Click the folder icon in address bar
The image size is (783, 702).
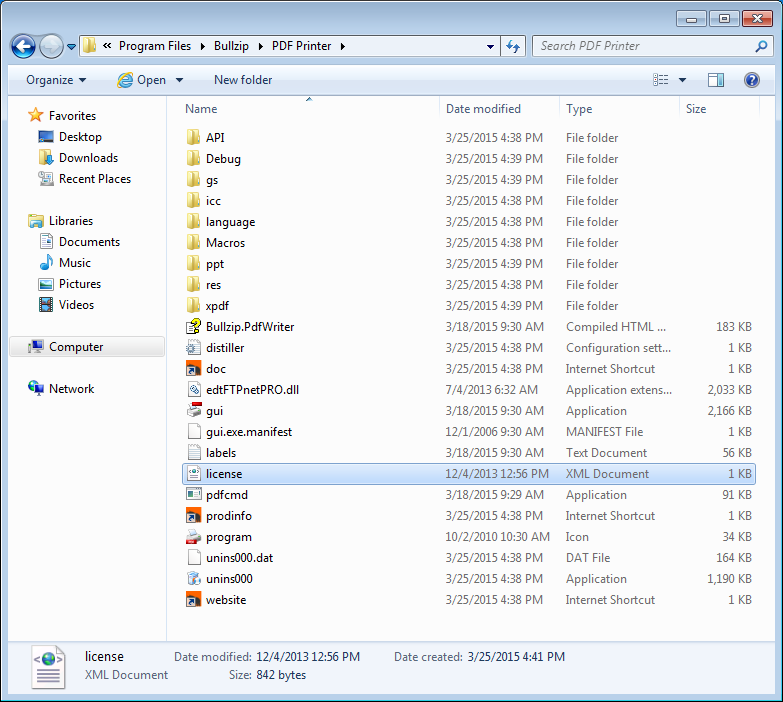tap(89, 46)
